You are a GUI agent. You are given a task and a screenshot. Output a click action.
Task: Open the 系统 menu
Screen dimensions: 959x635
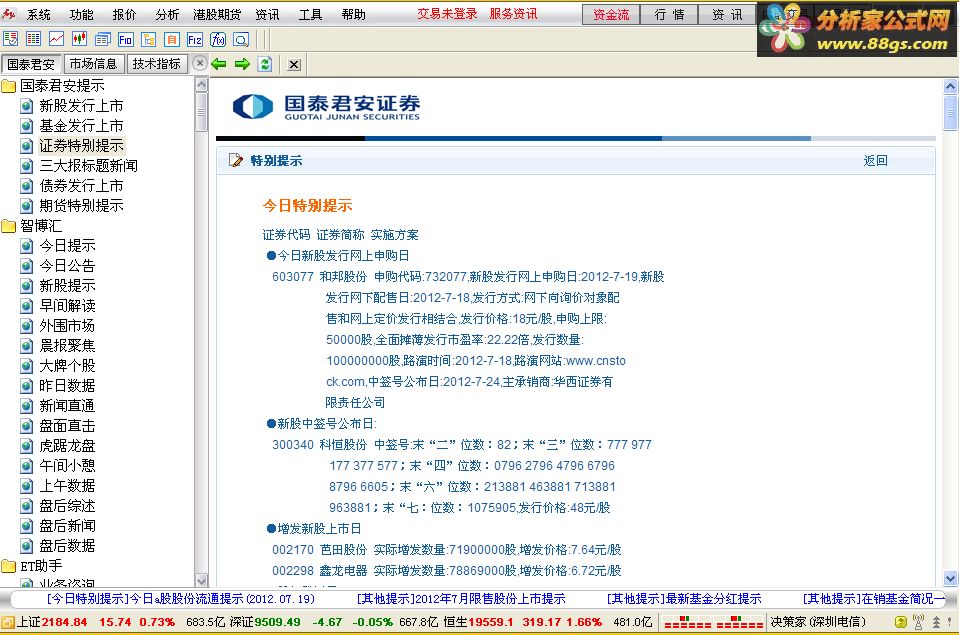39,14
